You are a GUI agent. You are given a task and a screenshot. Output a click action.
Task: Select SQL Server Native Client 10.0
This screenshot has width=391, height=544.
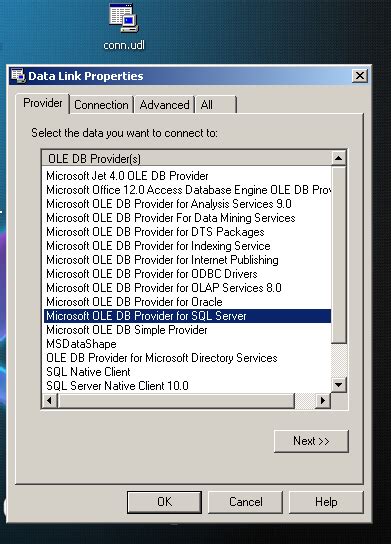tap(187, 386)
